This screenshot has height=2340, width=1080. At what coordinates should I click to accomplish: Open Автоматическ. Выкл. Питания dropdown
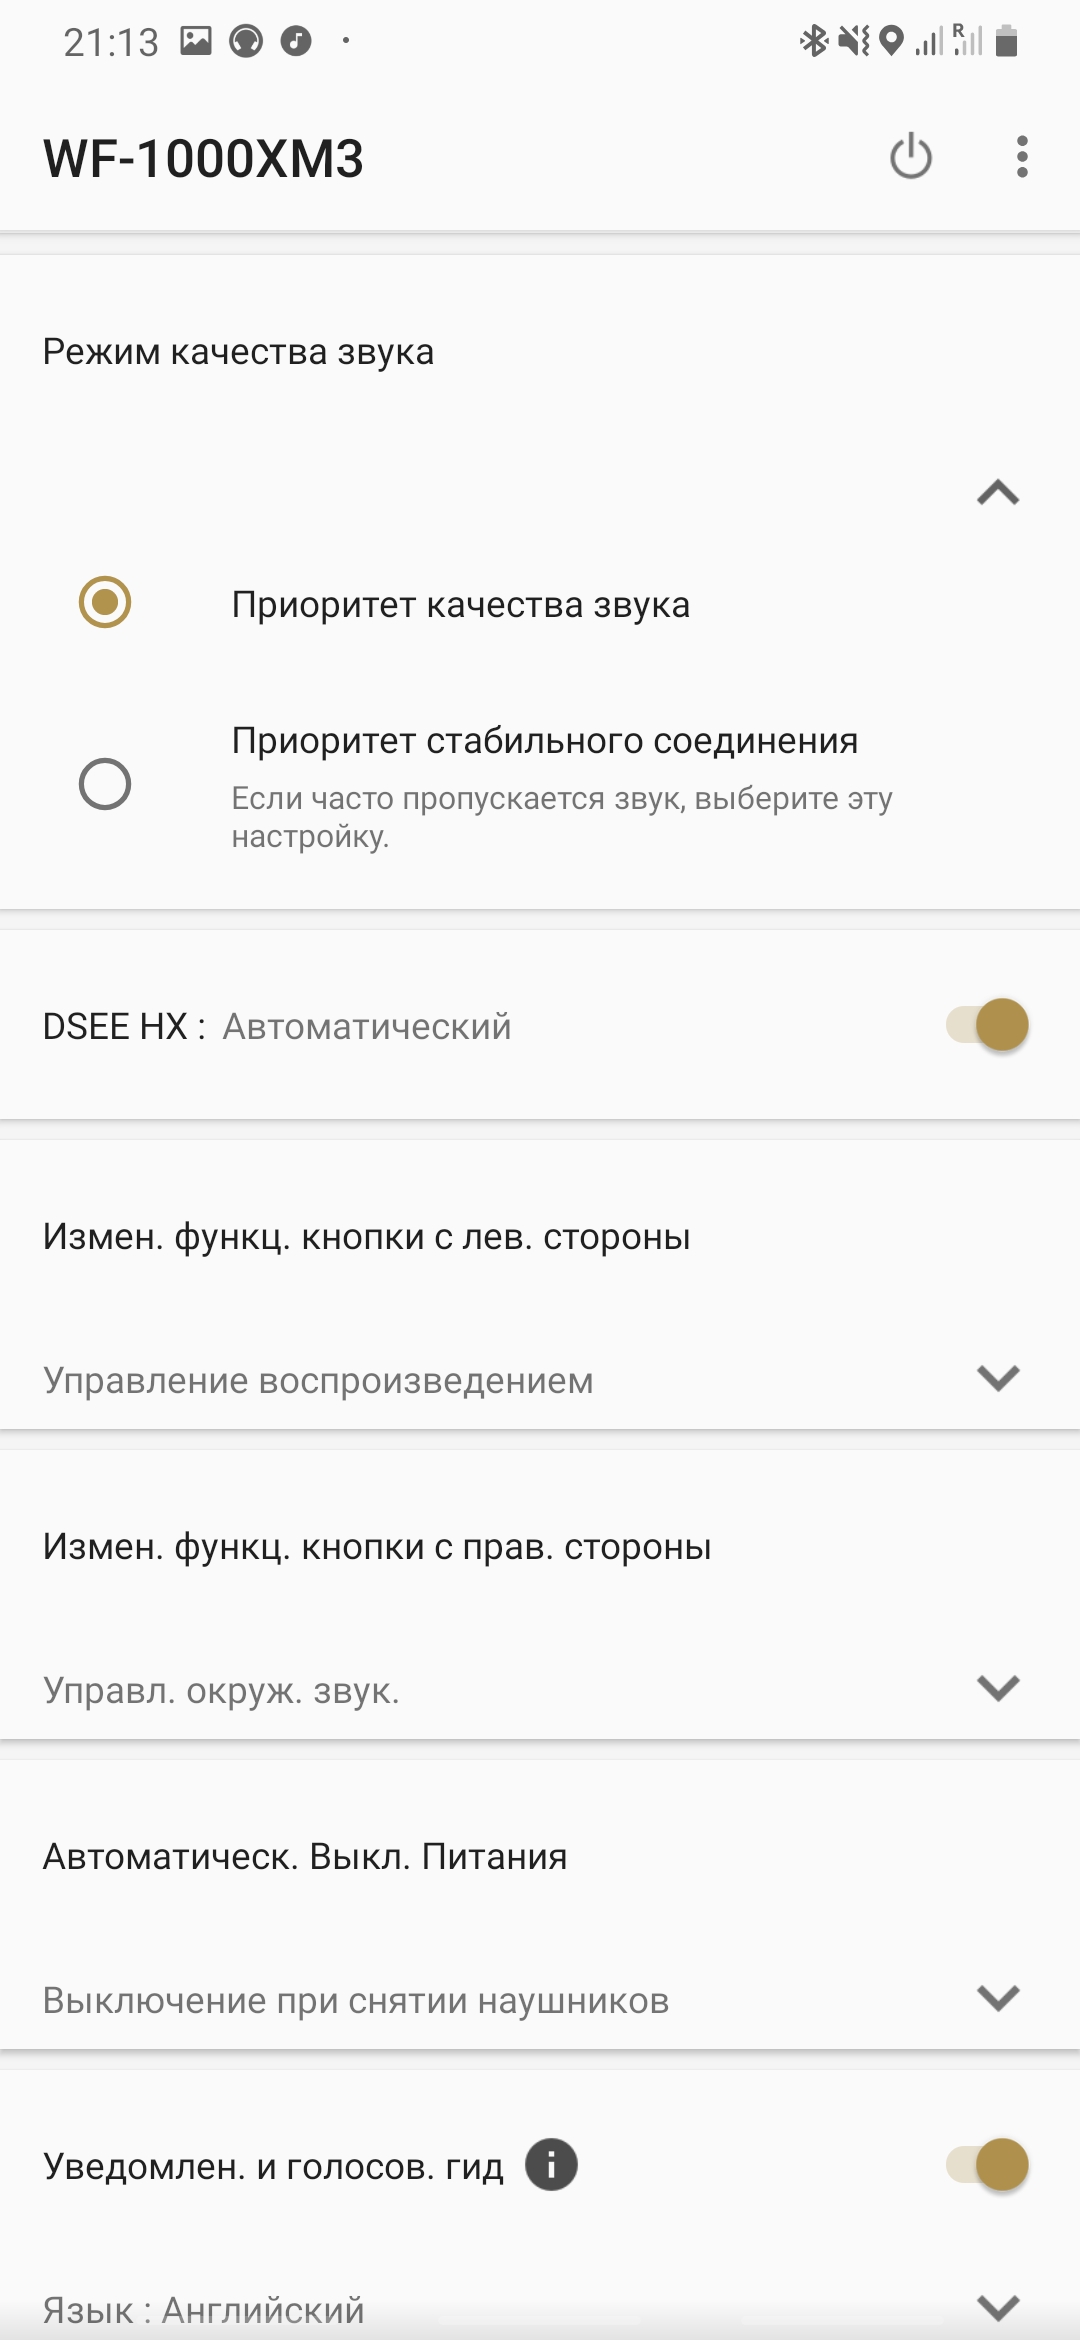tap(998, 1998)
